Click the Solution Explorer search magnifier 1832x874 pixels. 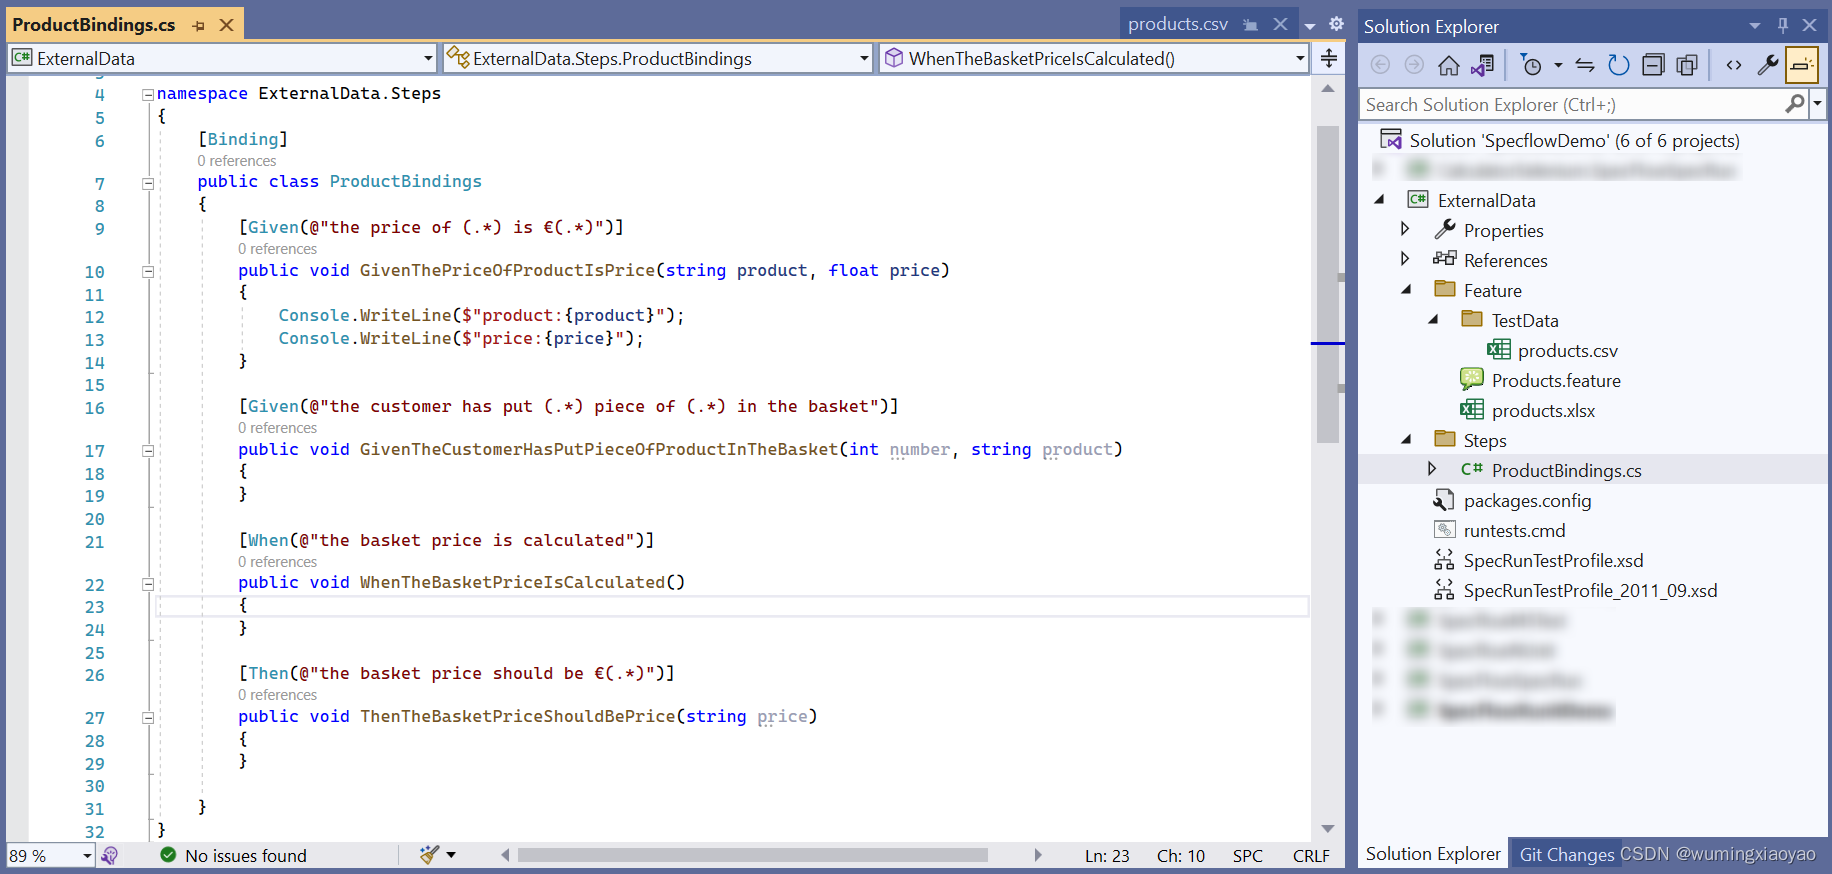point(1795,103)
